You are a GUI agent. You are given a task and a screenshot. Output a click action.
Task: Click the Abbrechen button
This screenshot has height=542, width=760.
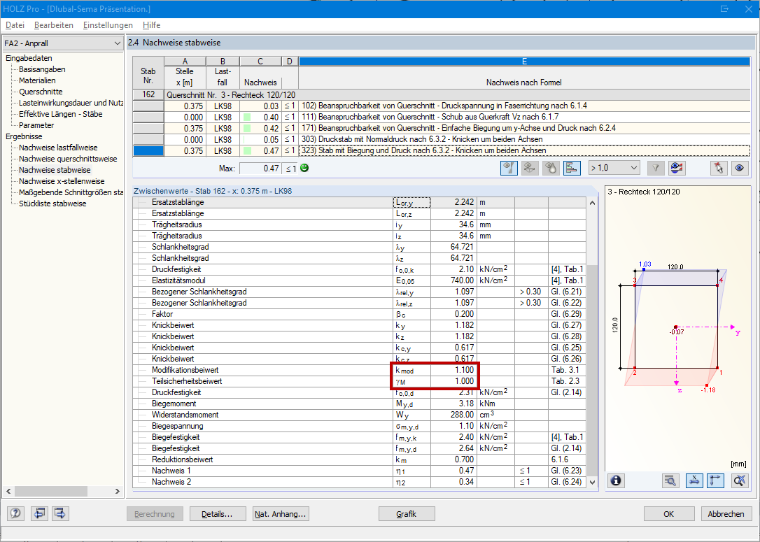pos(726,514)
